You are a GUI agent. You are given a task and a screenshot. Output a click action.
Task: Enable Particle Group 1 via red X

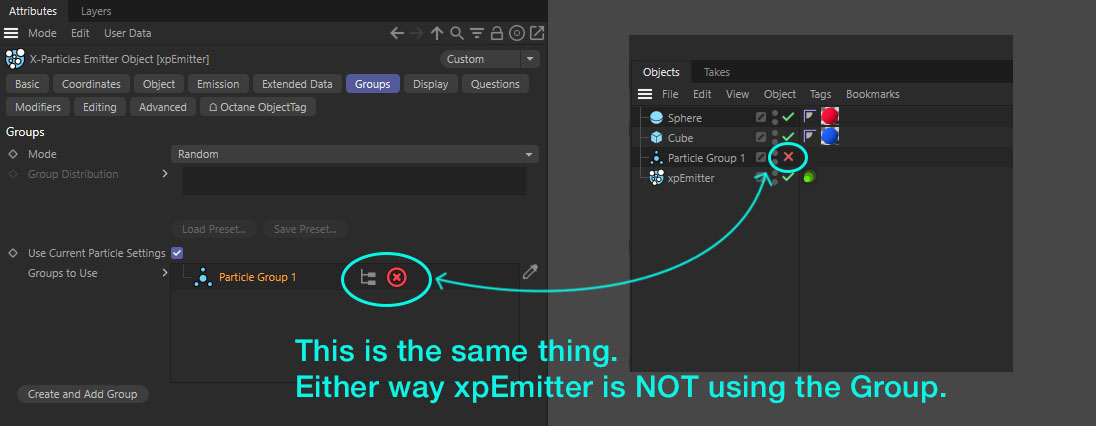788,157
